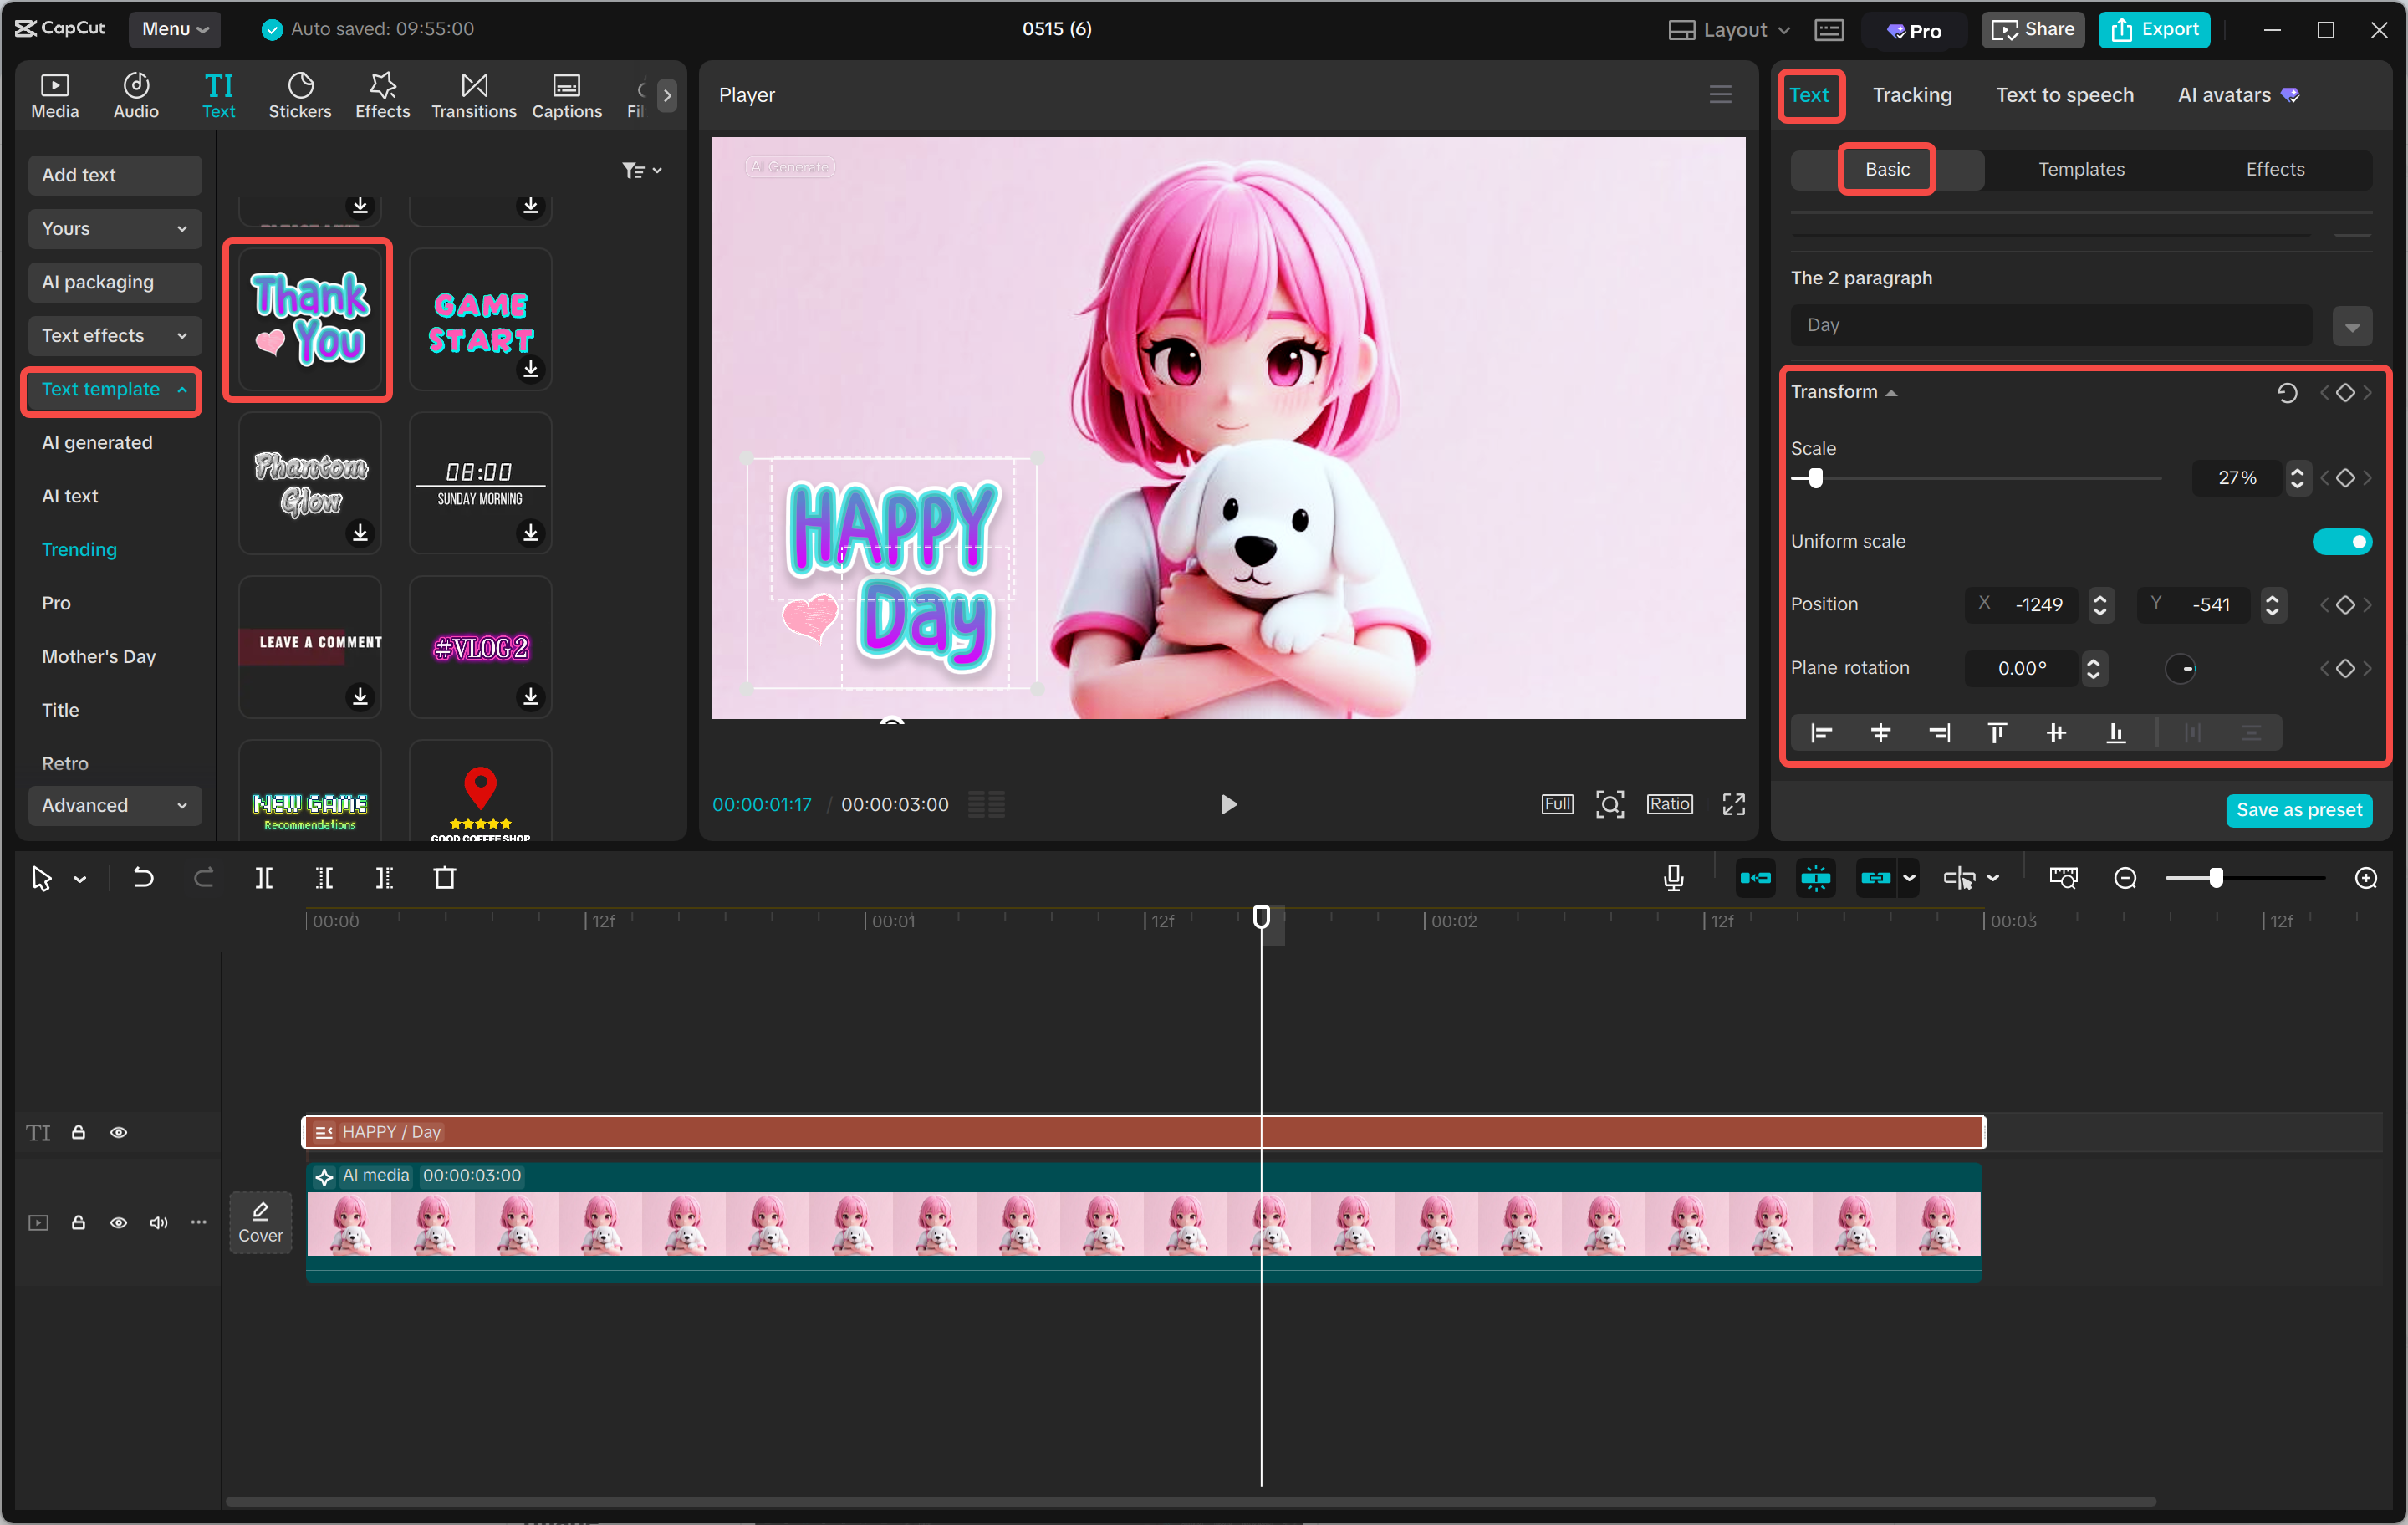This screenshot has height=1525, width=2408.
Task: Disable the Uniform scale toggle
Action: pyautogui.click(x=2342, y=541)
